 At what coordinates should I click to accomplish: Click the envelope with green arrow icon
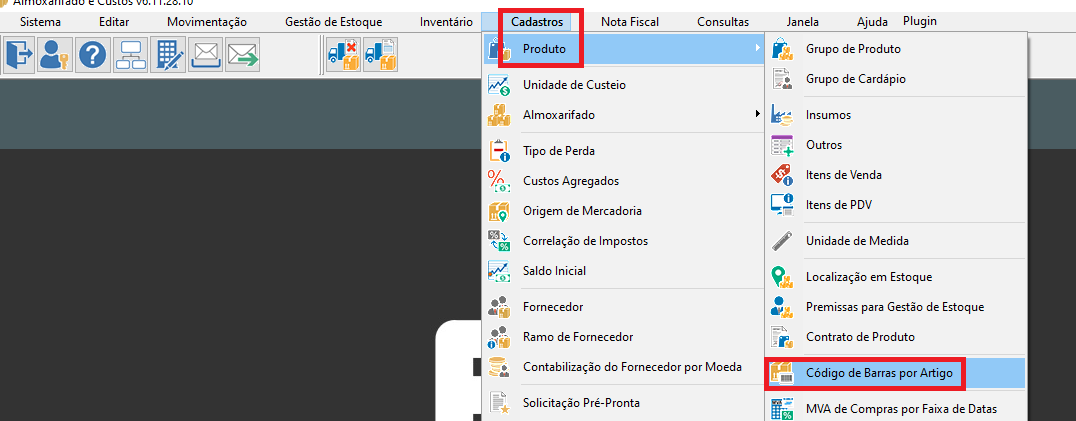tap(242, 54)
